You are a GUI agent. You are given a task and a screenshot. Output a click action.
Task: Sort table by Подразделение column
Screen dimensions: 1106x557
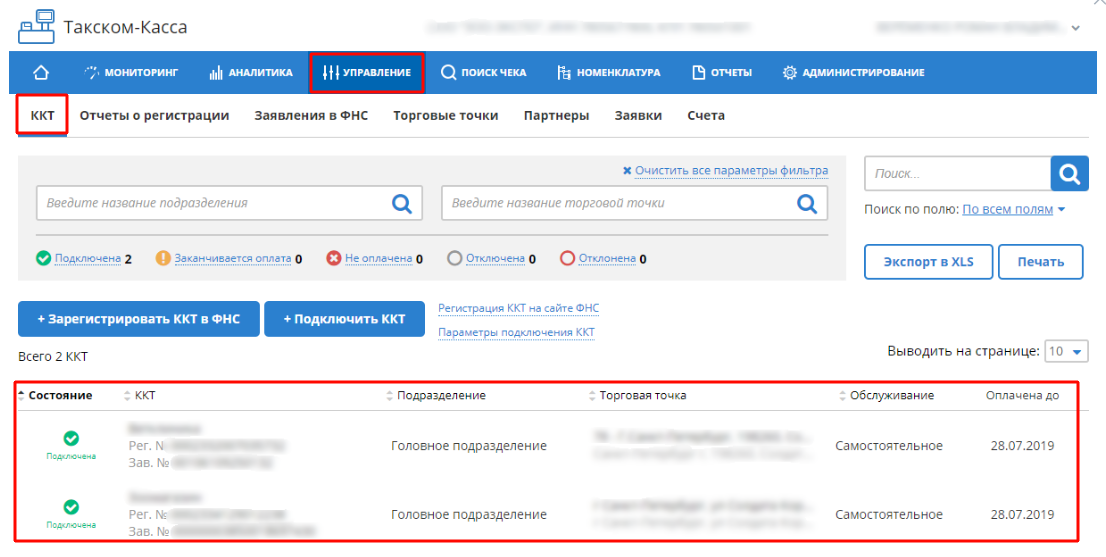coord(436,396)
